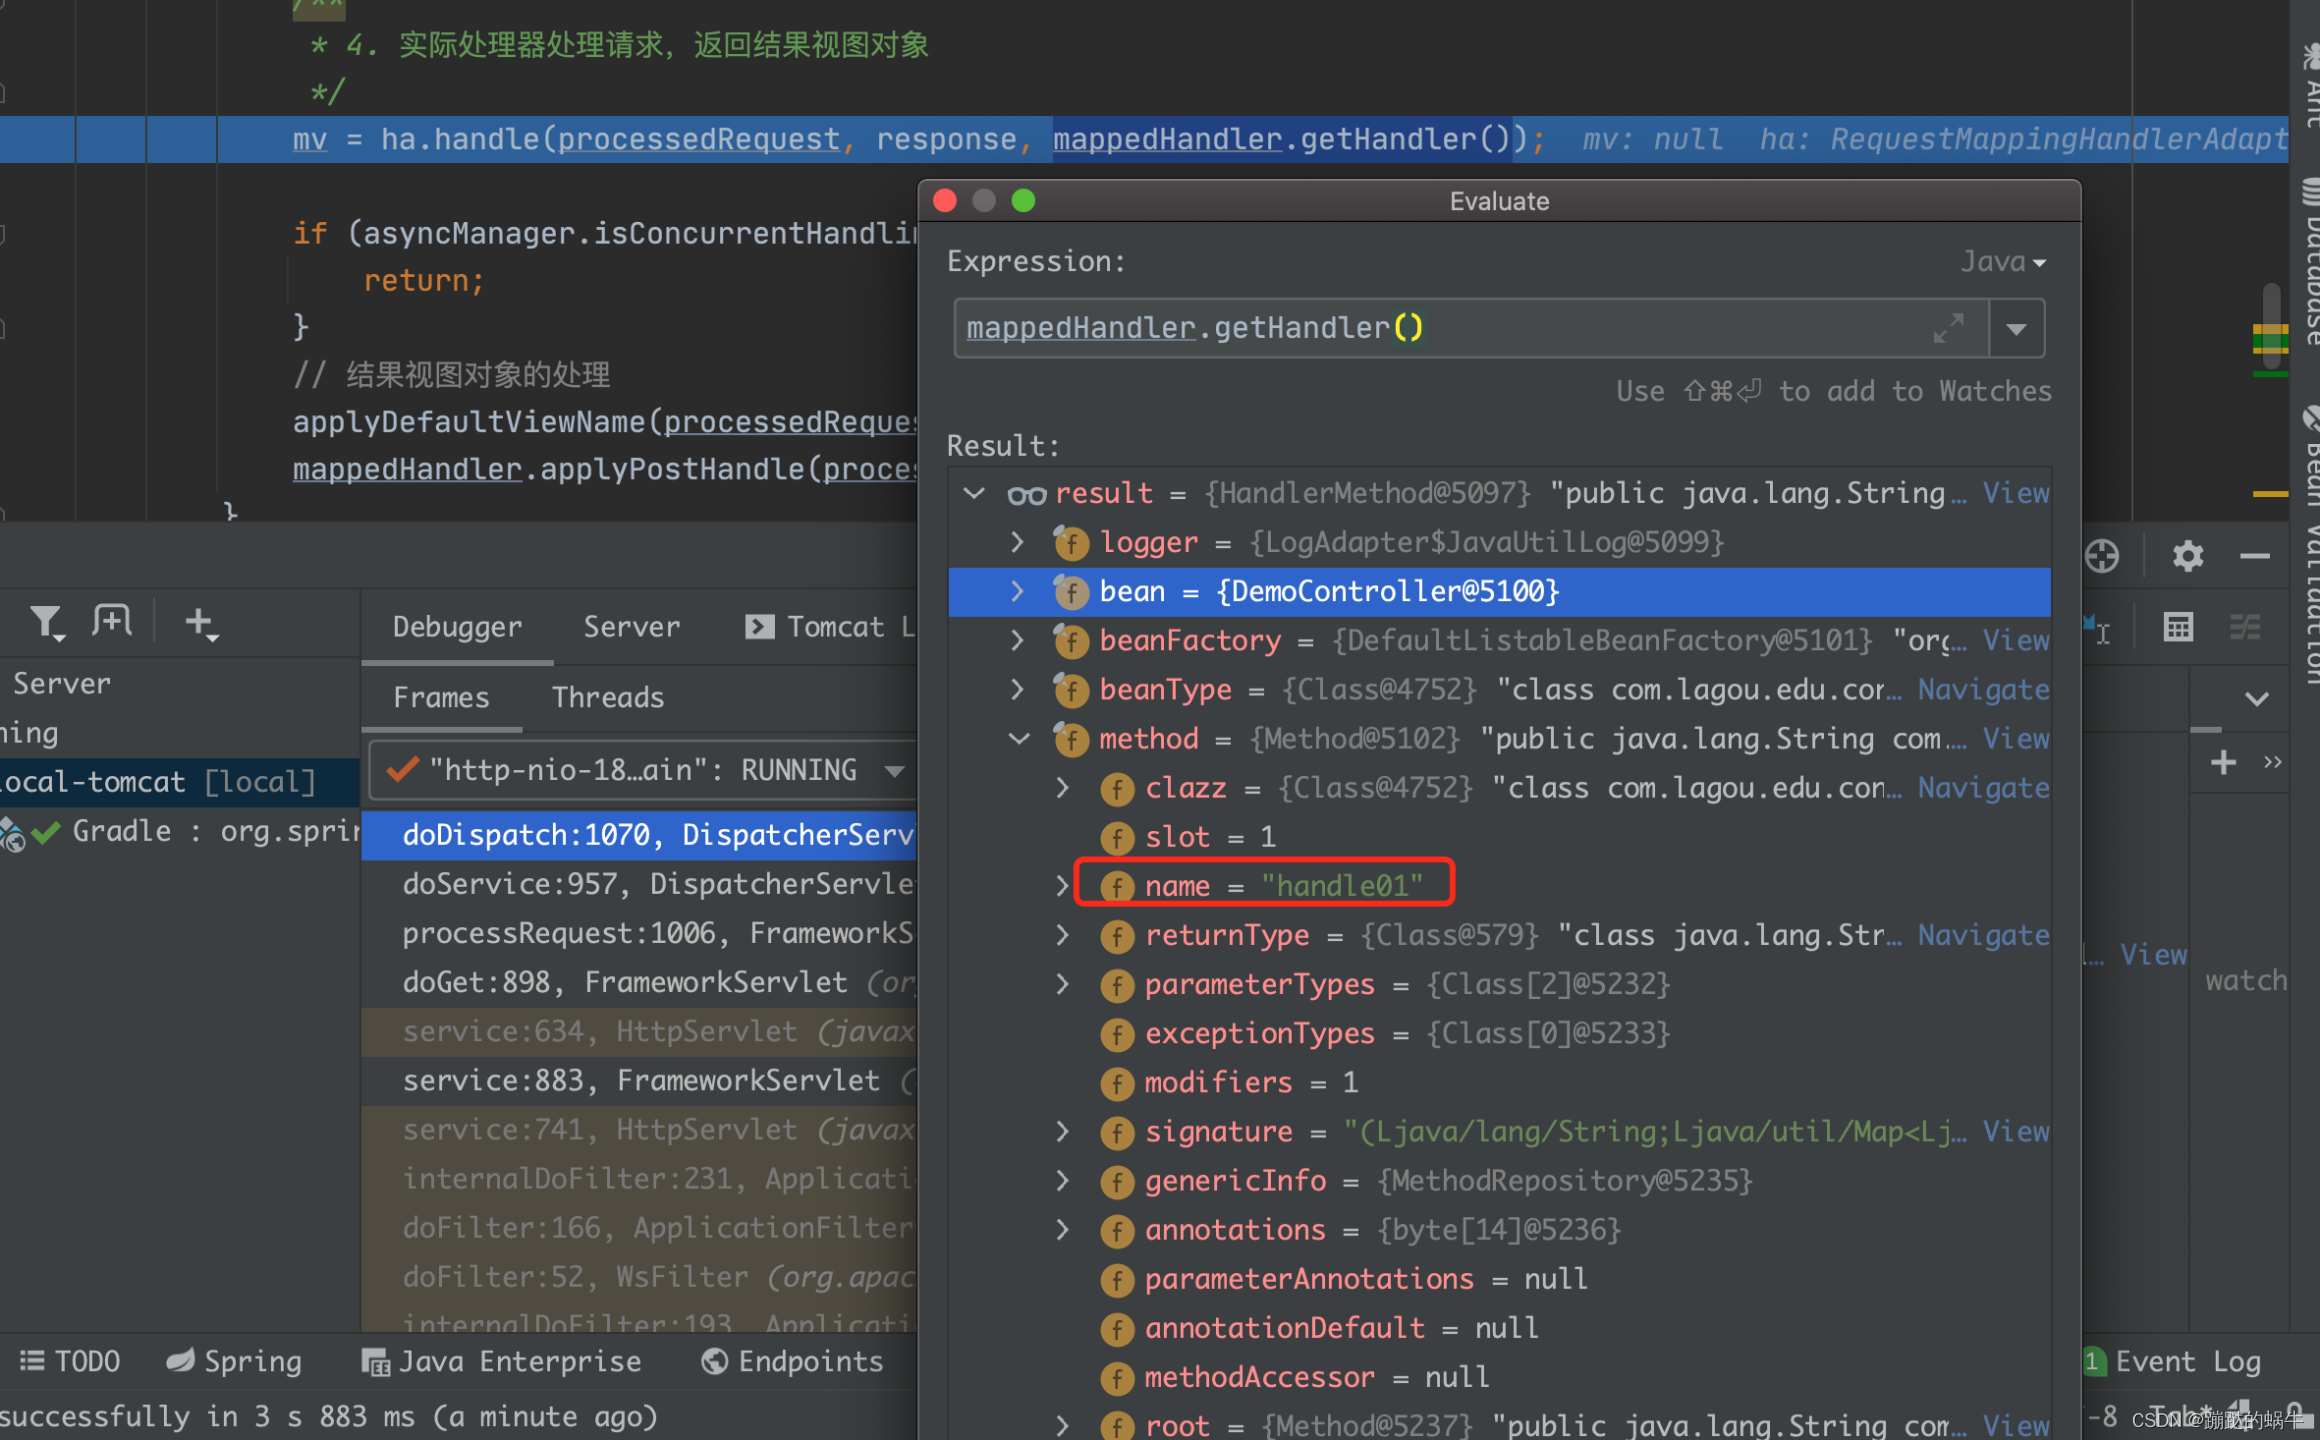2320x1440 pixels.
Task: Click the plus add icon in Services toolbar
Action: [x=200, y=623]
